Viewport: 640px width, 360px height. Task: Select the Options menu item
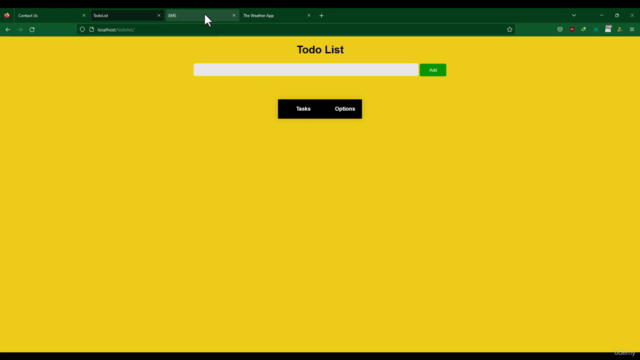click(345, 109)
